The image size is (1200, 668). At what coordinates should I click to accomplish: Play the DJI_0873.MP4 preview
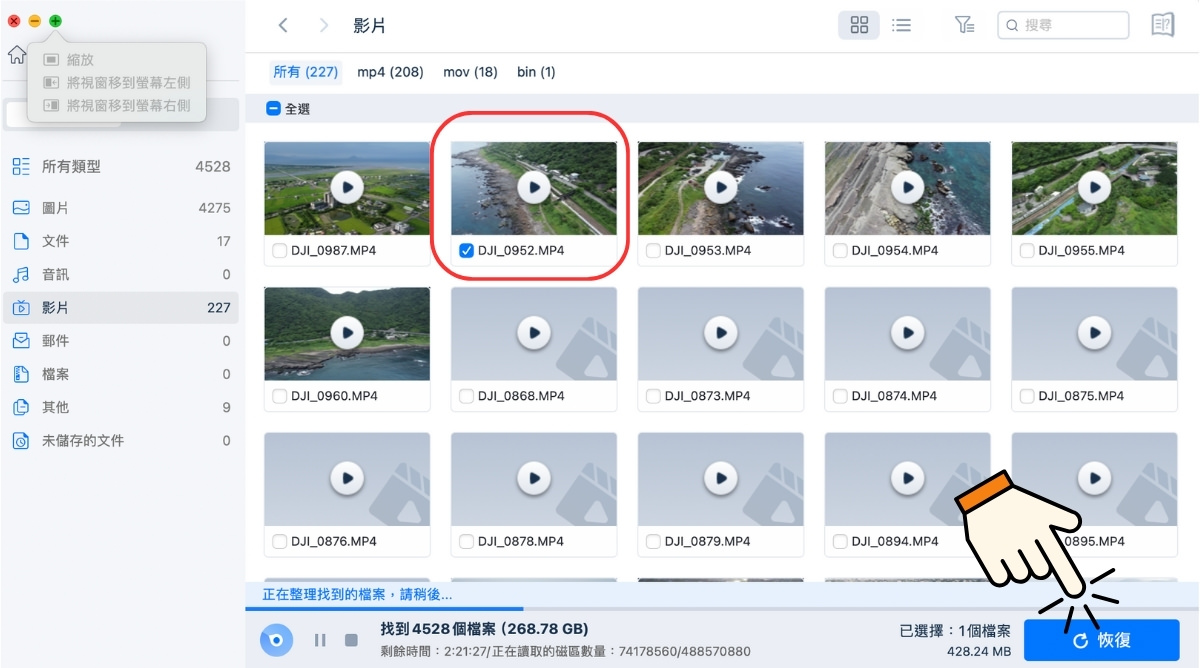720,333
